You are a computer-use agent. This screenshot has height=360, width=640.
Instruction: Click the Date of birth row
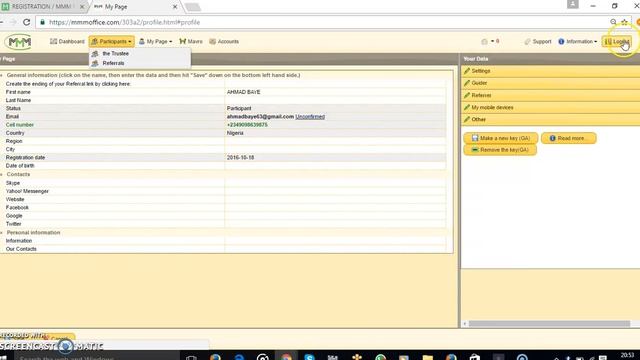click(x=224, y=166)
